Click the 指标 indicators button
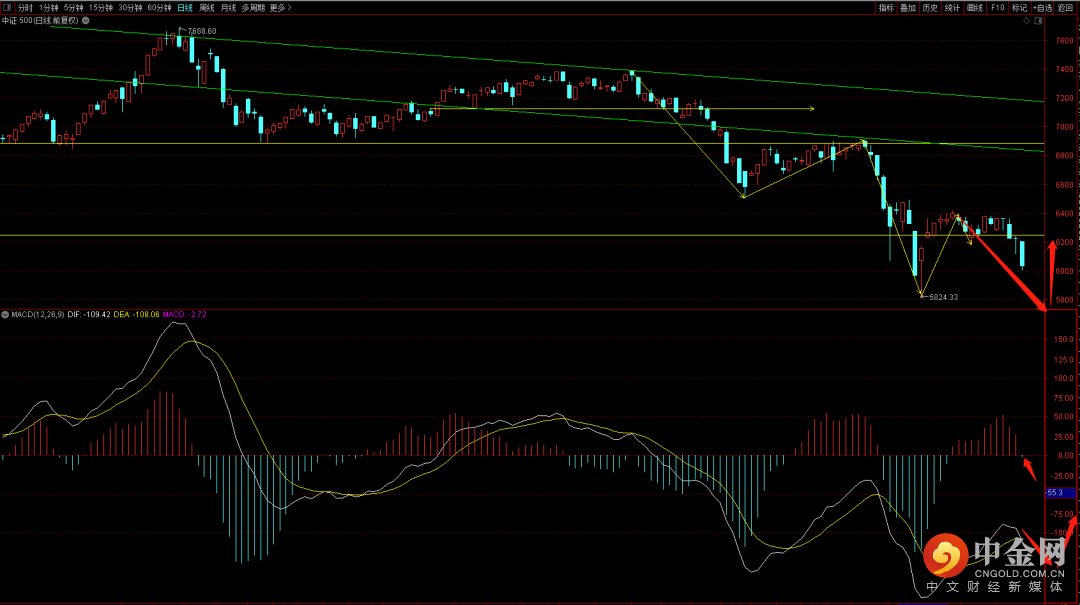Image resolution: width=1080 pixels, height=605 pixels. pos(886,7)
